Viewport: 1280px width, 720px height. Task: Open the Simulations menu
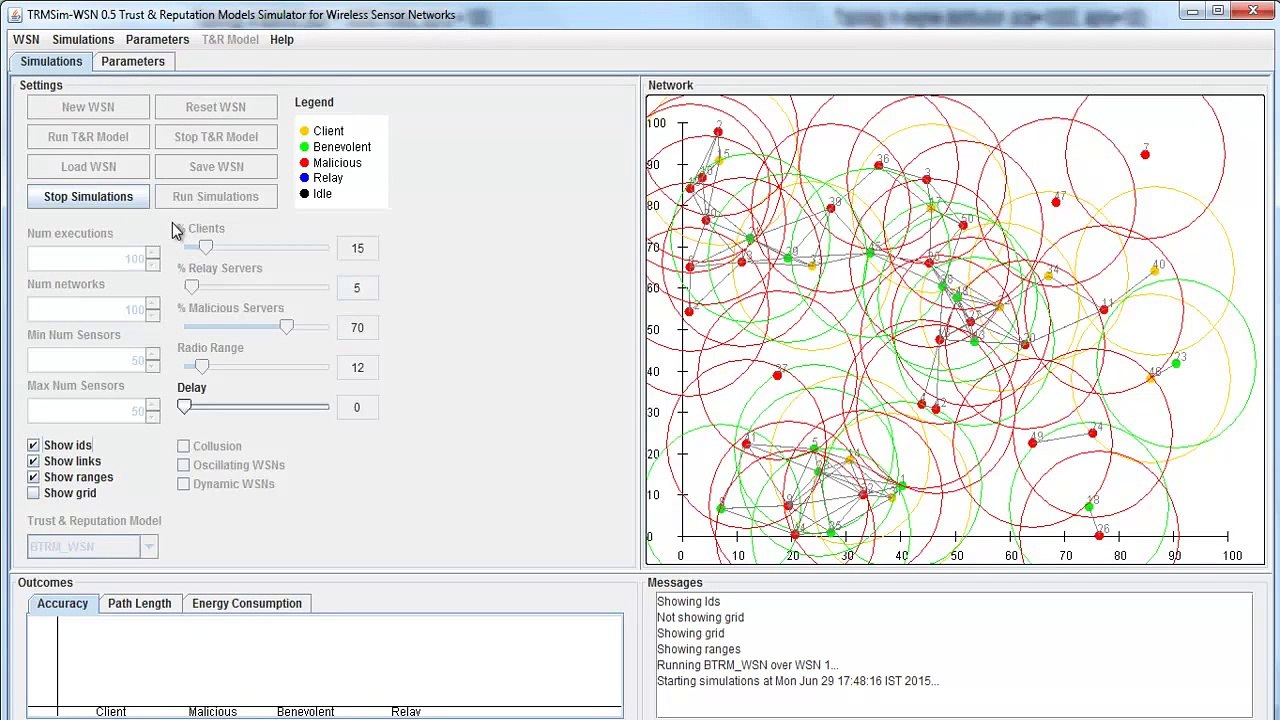tap(83, 39)
